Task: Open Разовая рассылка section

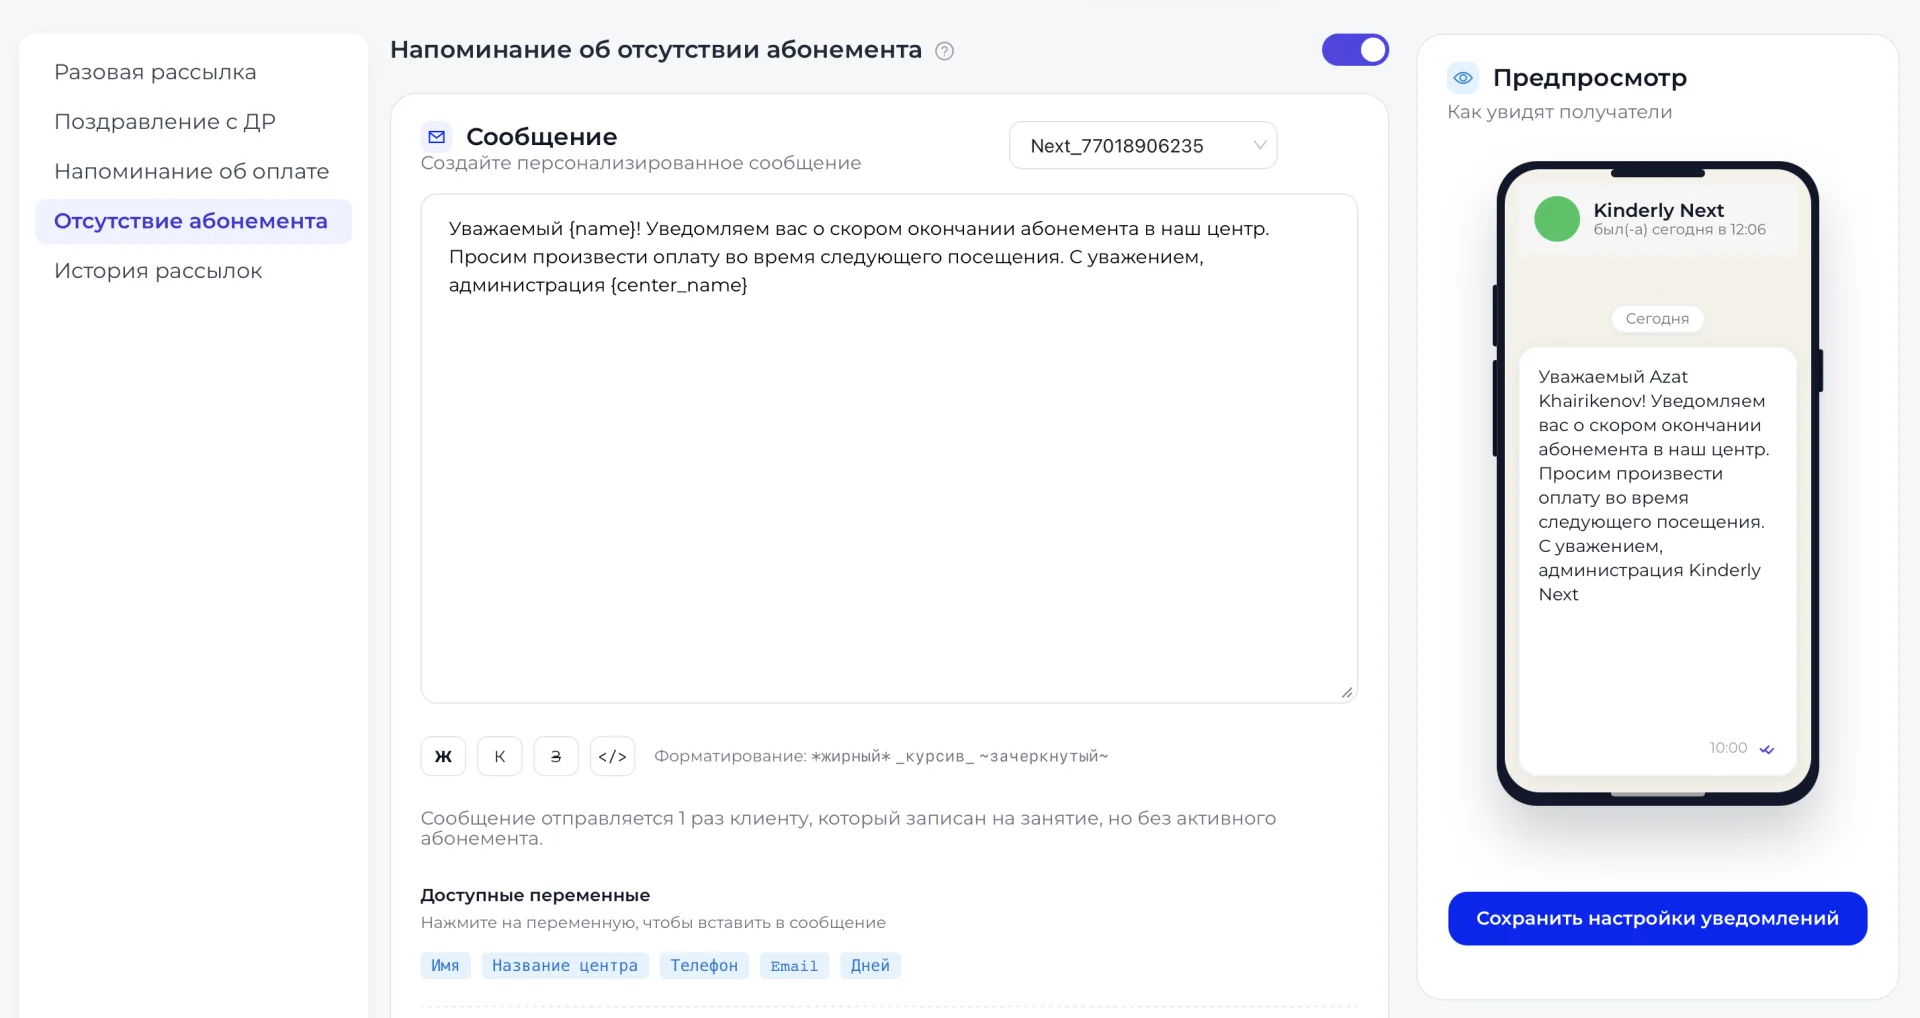Action: [x=155, y=72]
